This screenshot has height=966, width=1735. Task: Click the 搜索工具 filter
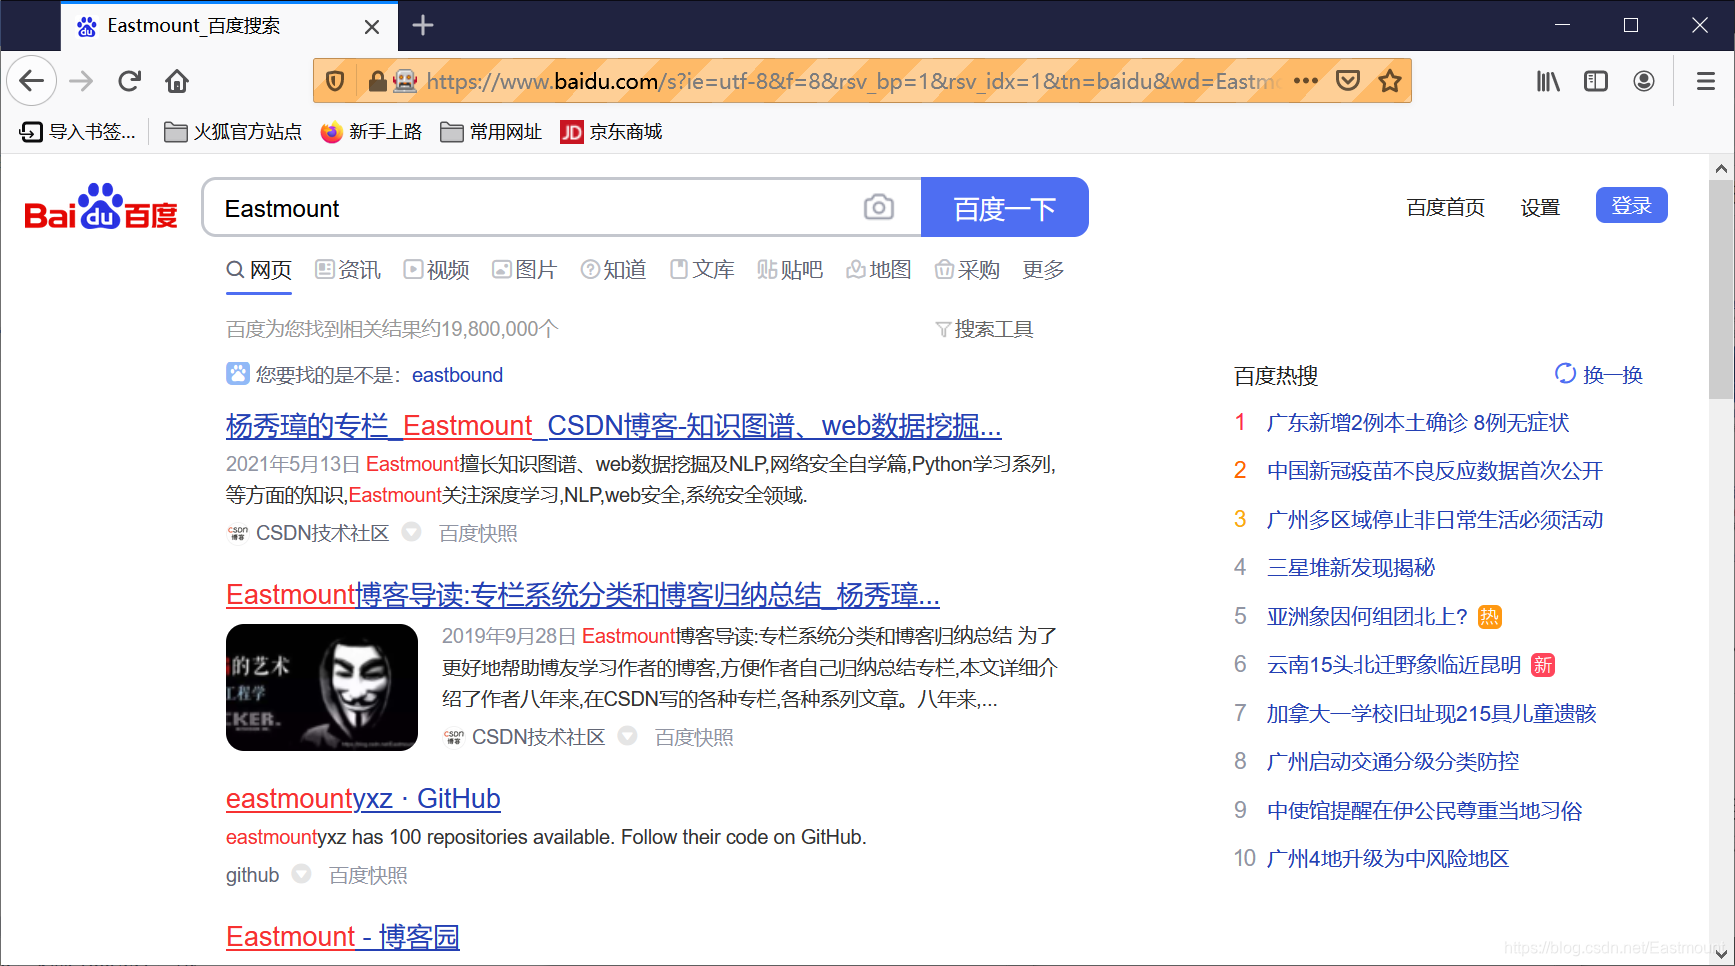pos(984,329)
